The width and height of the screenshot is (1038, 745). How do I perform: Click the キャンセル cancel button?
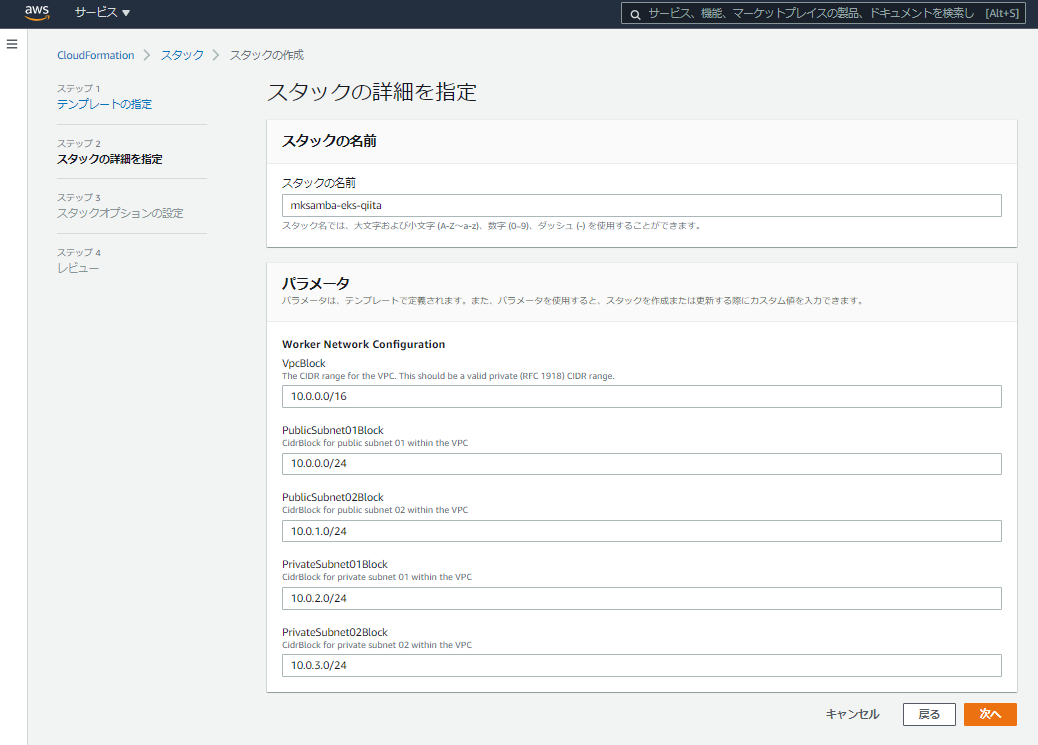click(x=852, y=715)
